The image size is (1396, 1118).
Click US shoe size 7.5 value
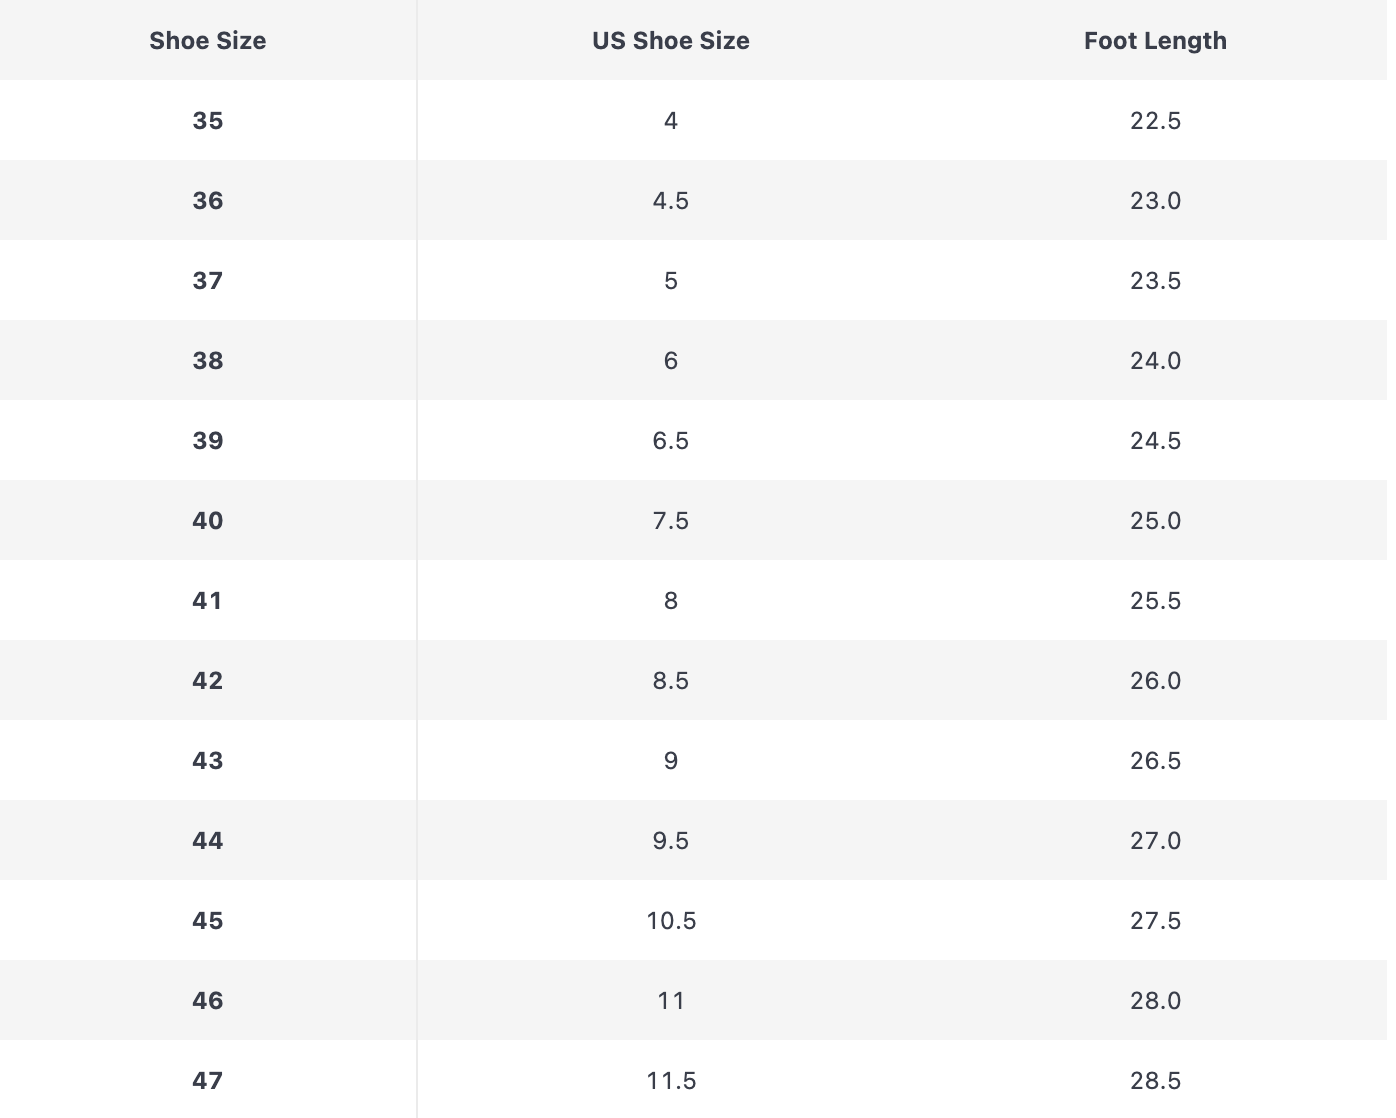[670, 521]
